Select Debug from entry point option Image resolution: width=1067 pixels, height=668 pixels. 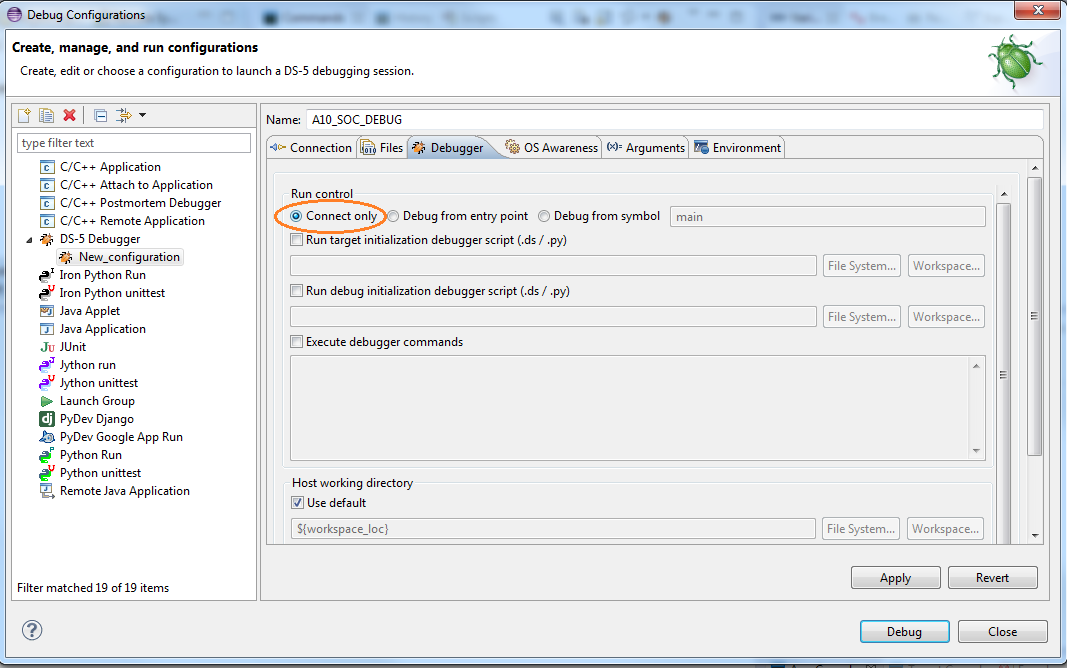tap(393, 216)
